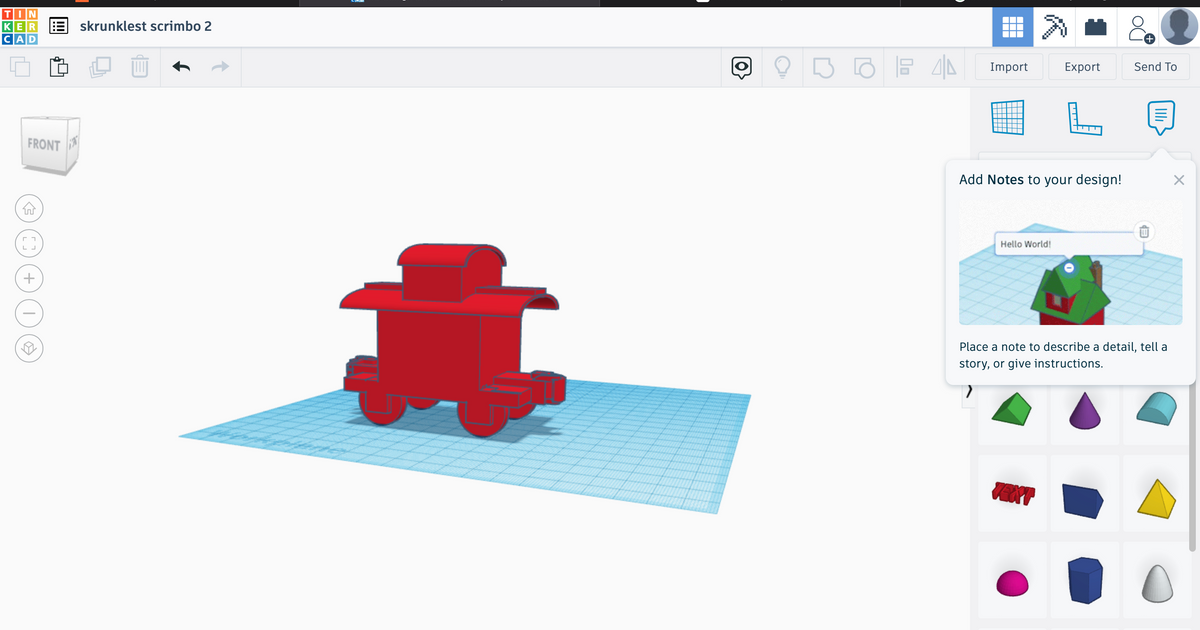Toggle perspective view in left sidebar
This screenshot has height=630, width=1200.
tap(29, 348)
